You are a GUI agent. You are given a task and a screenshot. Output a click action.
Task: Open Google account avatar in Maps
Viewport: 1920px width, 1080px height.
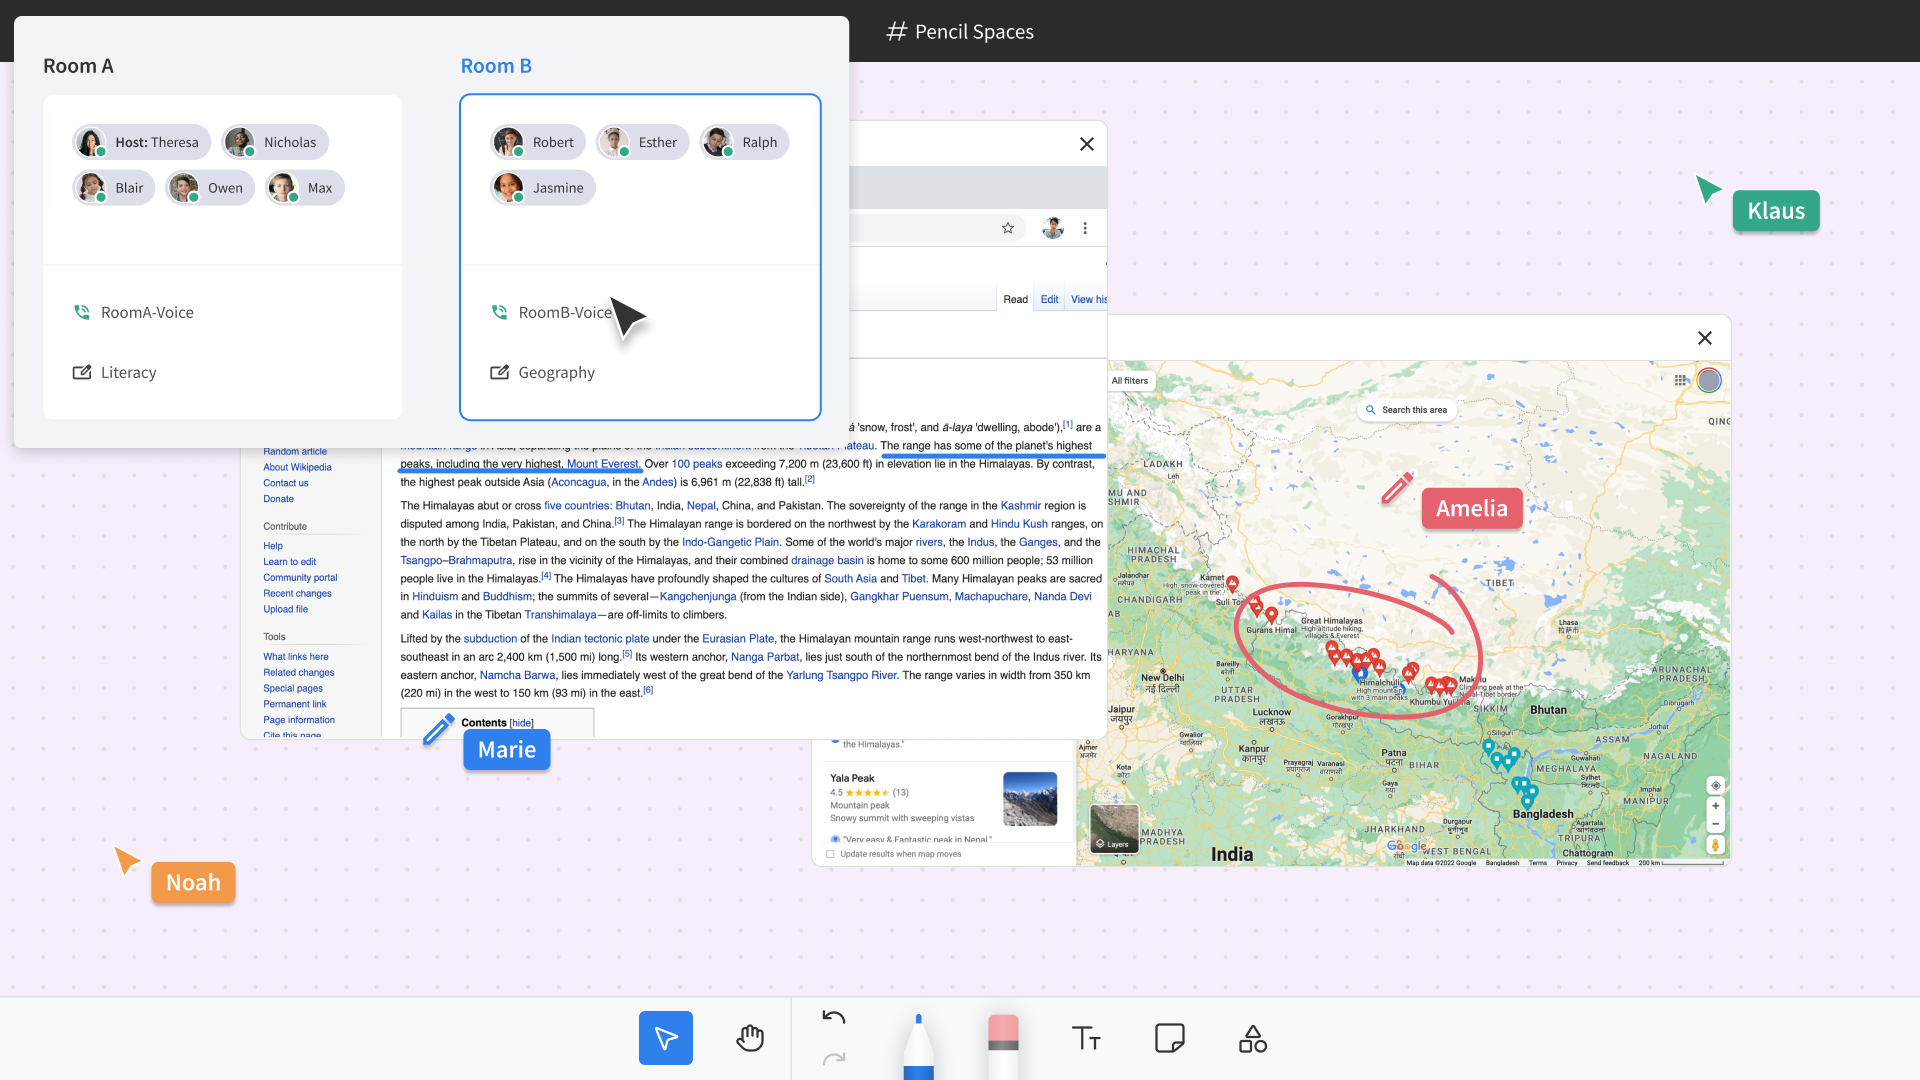point(1709,380)
